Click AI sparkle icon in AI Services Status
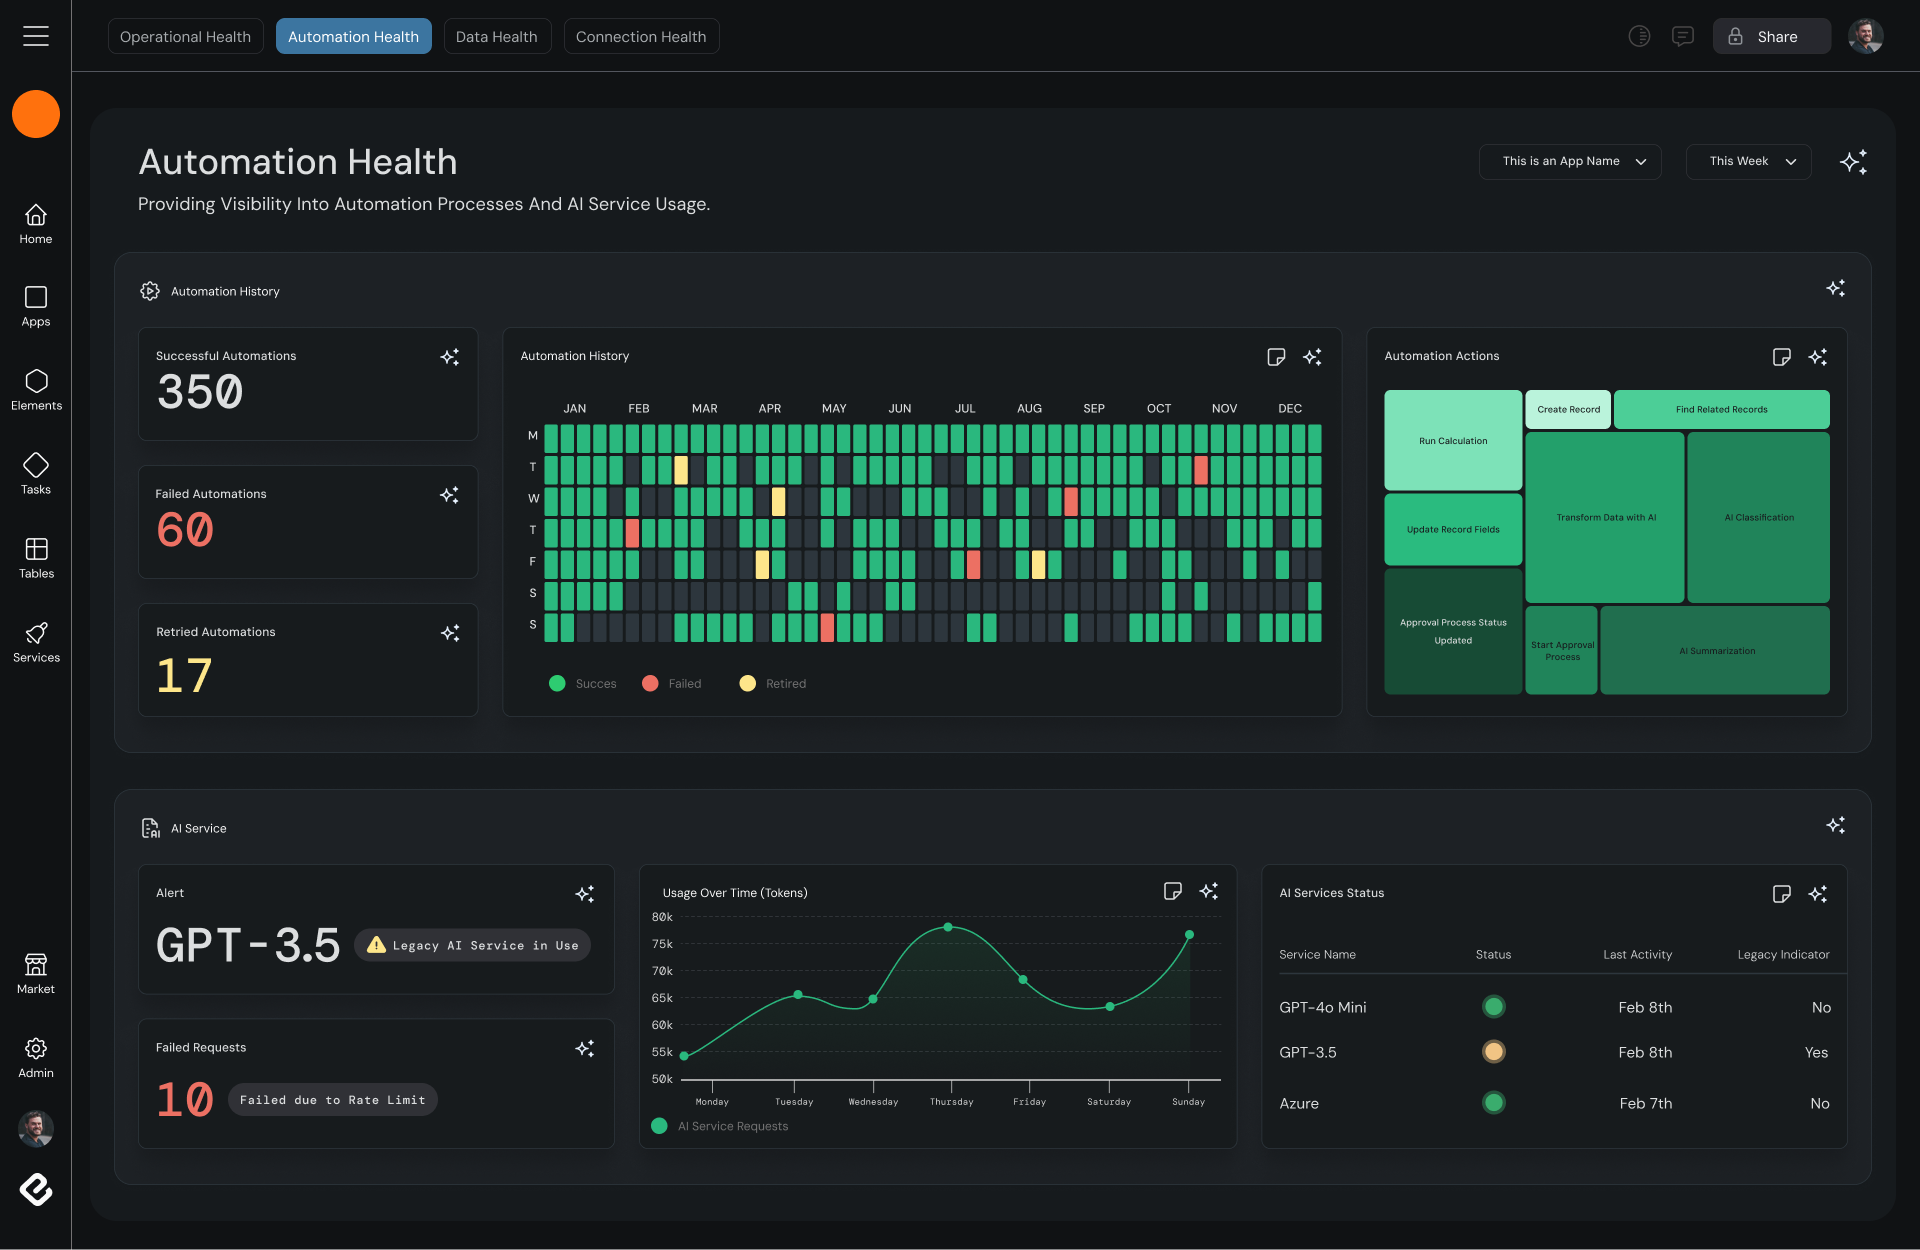The image size is (1920, 1250). pos(1818,894)
